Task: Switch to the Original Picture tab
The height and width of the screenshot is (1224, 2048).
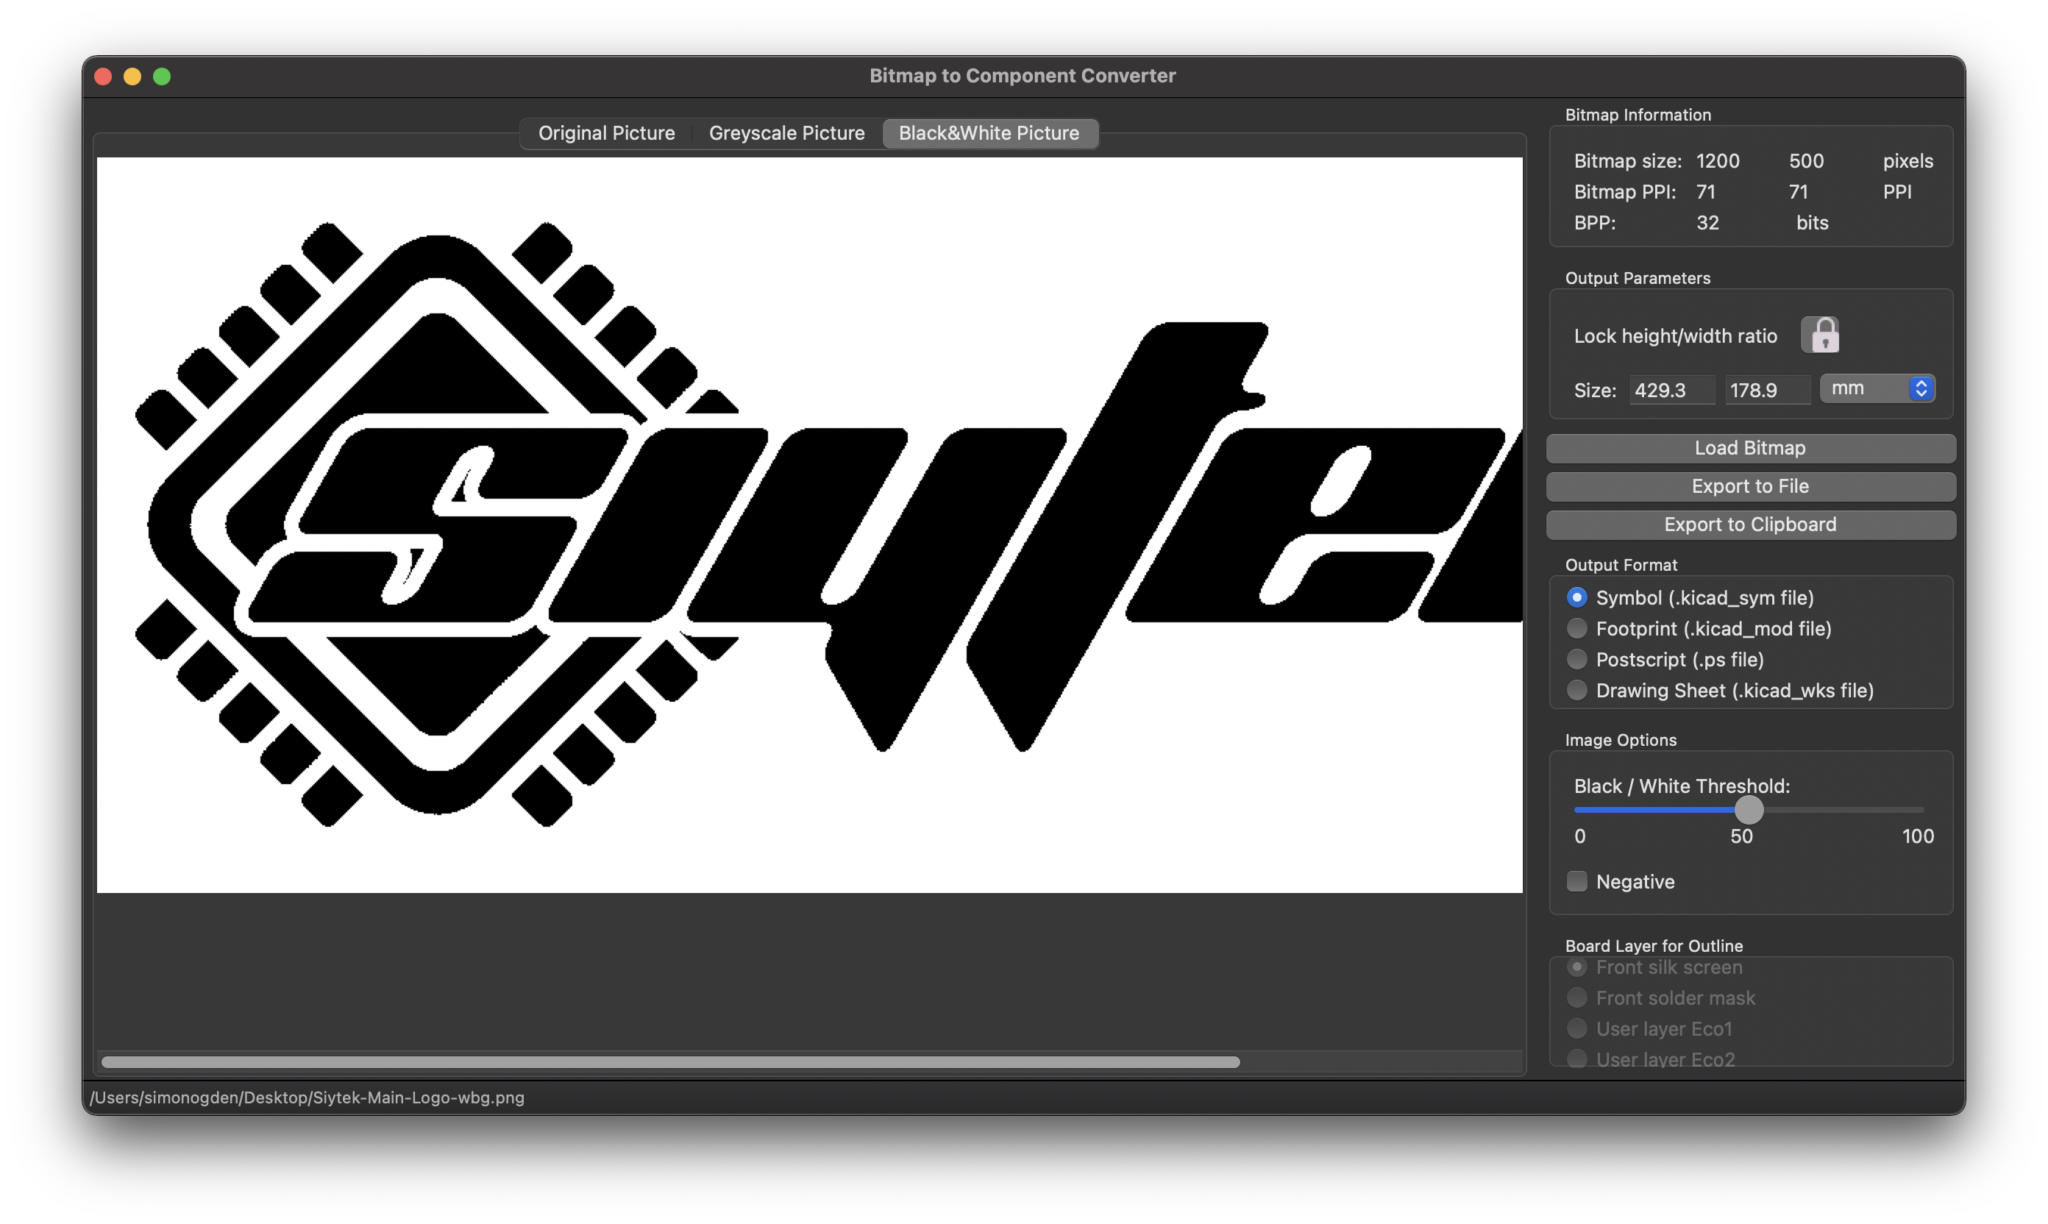Action: click(x=606, y=132)
